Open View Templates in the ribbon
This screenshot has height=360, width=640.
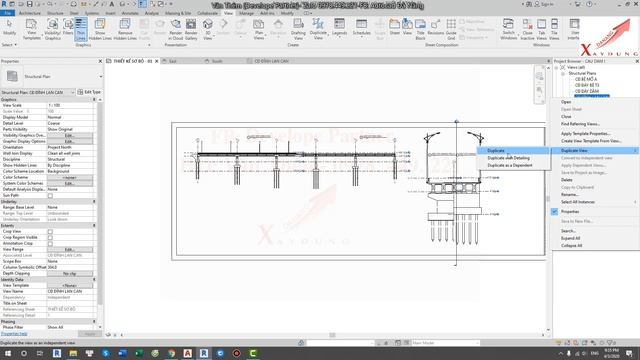(x=31, y=29)
